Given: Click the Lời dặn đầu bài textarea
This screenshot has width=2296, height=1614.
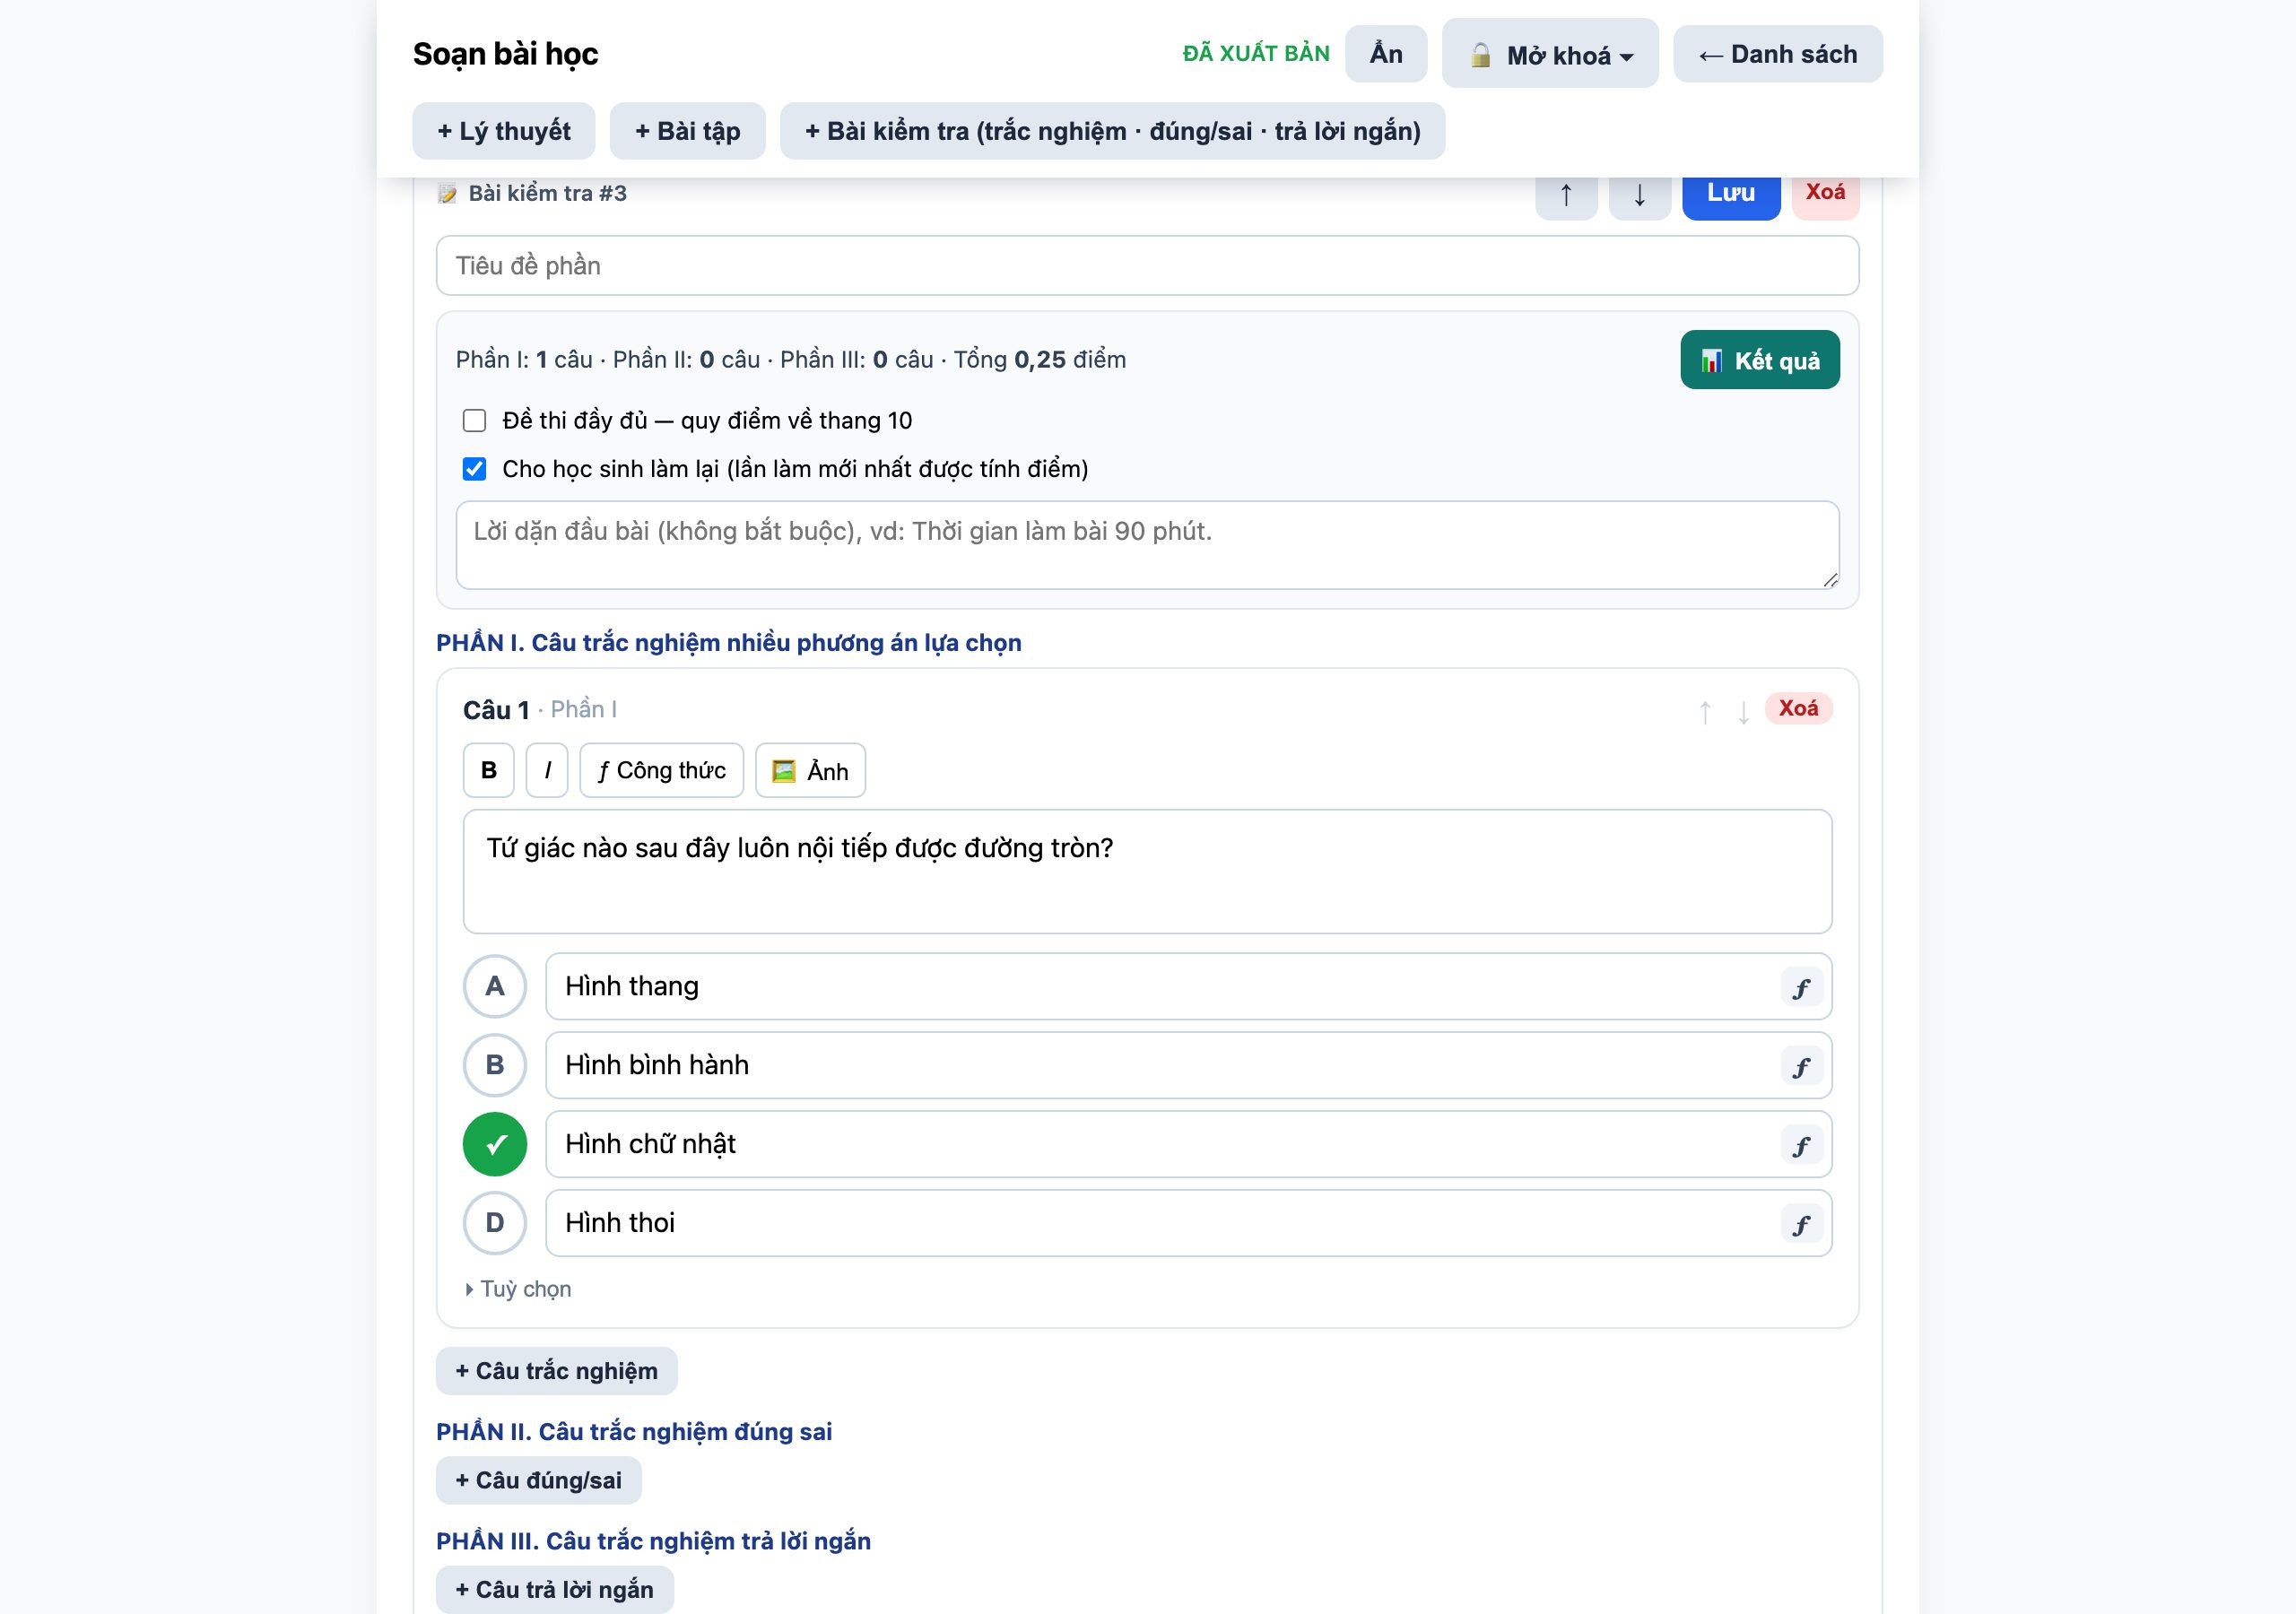Looking at the screenshot, I should pos(1147,546).
